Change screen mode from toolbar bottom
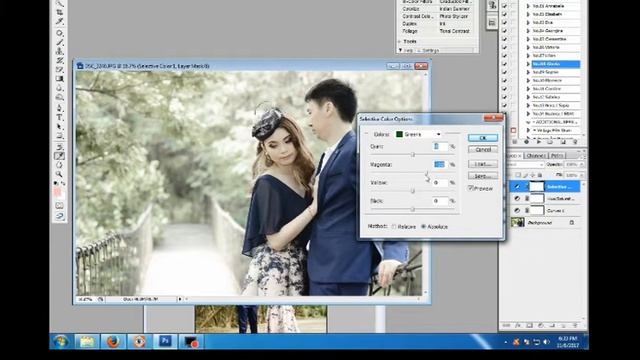Image resolution: width=640 pixels, height=360 pixels. click(60, 216)
